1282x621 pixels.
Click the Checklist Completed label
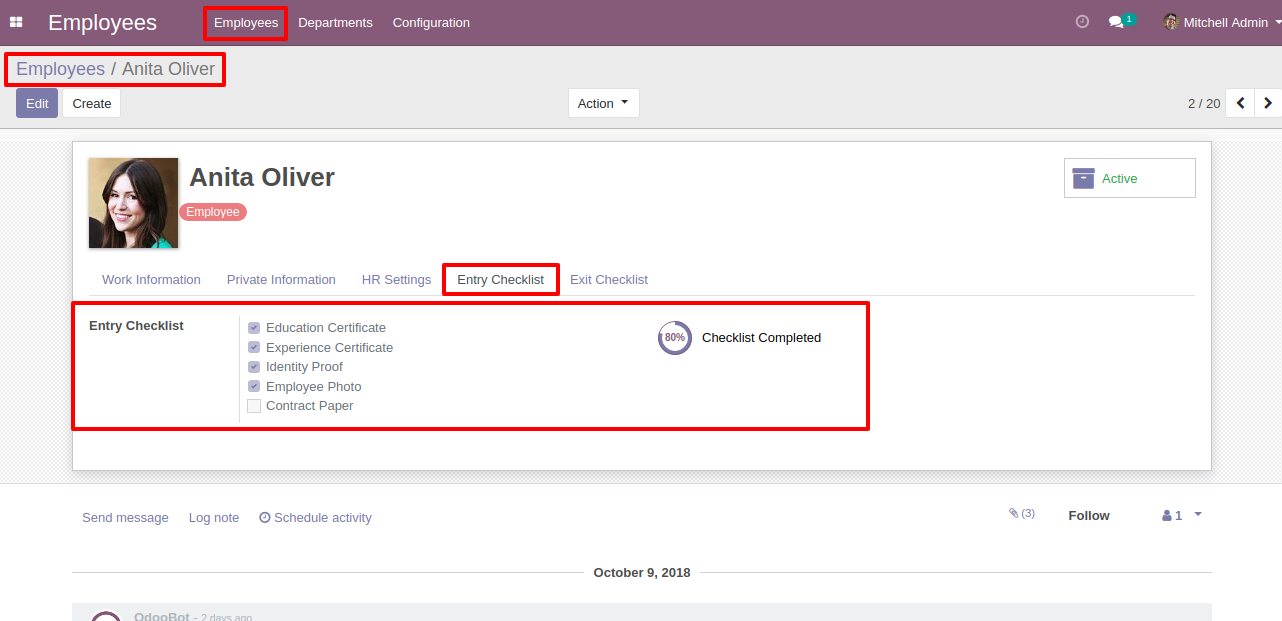coord(761,338)
